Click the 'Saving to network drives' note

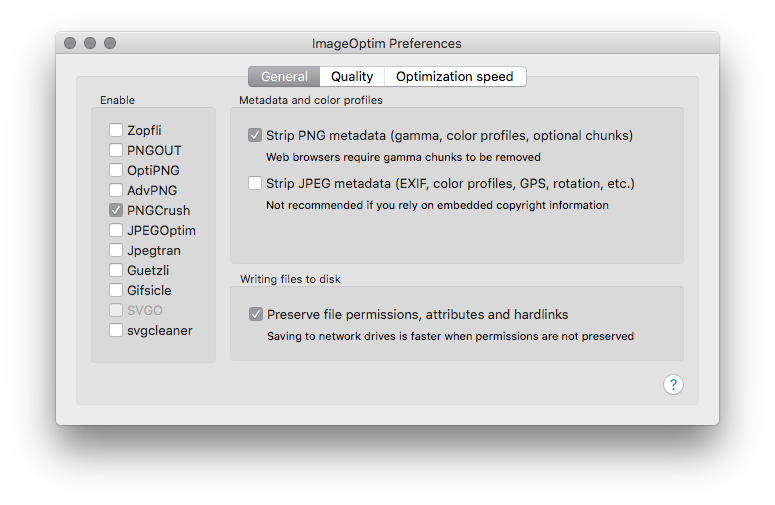(x=450, y=336)
